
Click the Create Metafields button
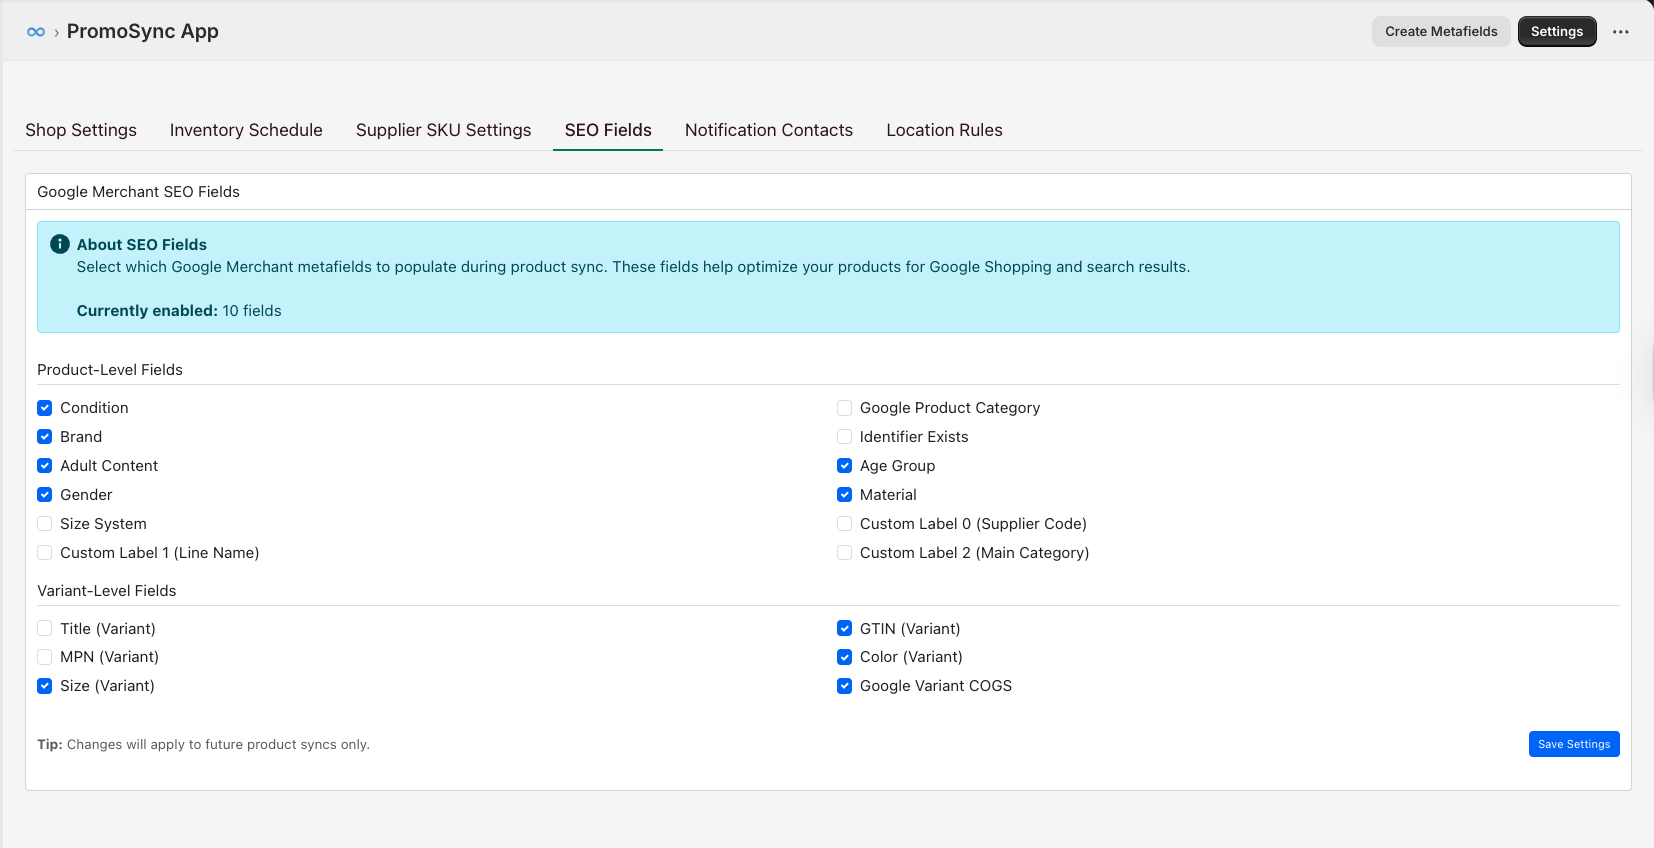(1441, 32)
